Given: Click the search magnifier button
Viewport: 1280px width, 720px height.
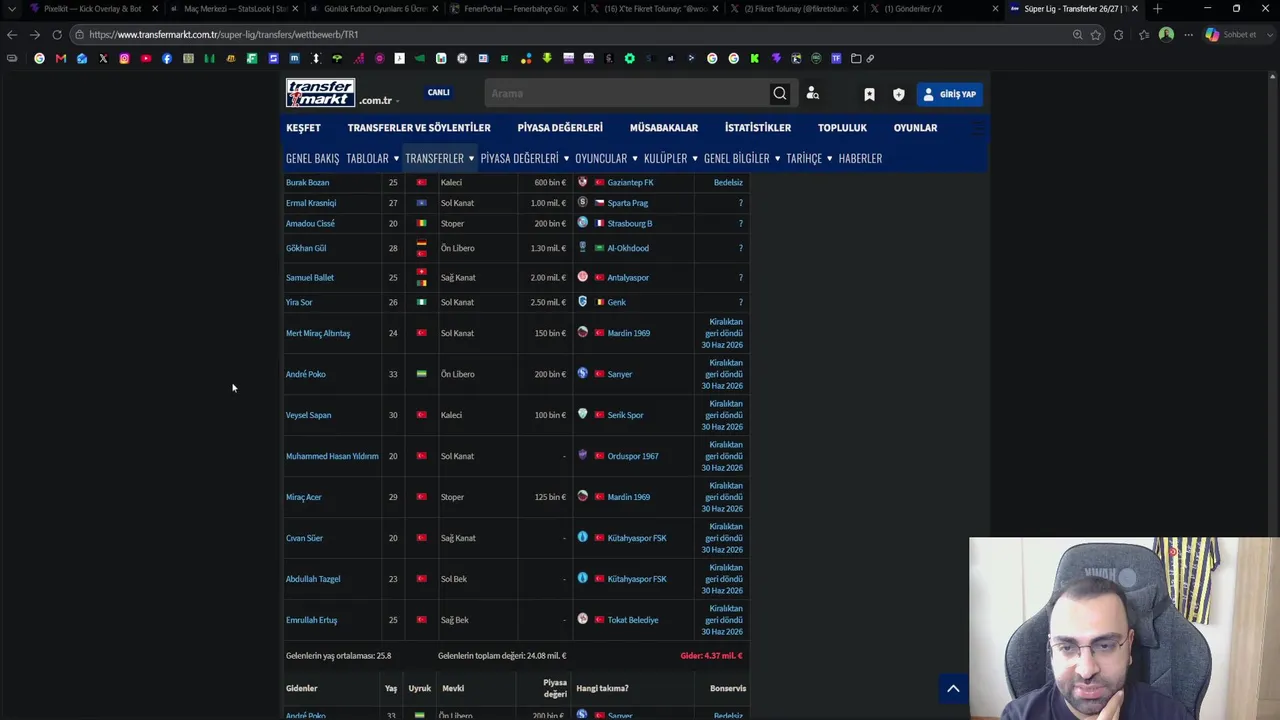Looking at the screenshot, I should coord(779,93).
